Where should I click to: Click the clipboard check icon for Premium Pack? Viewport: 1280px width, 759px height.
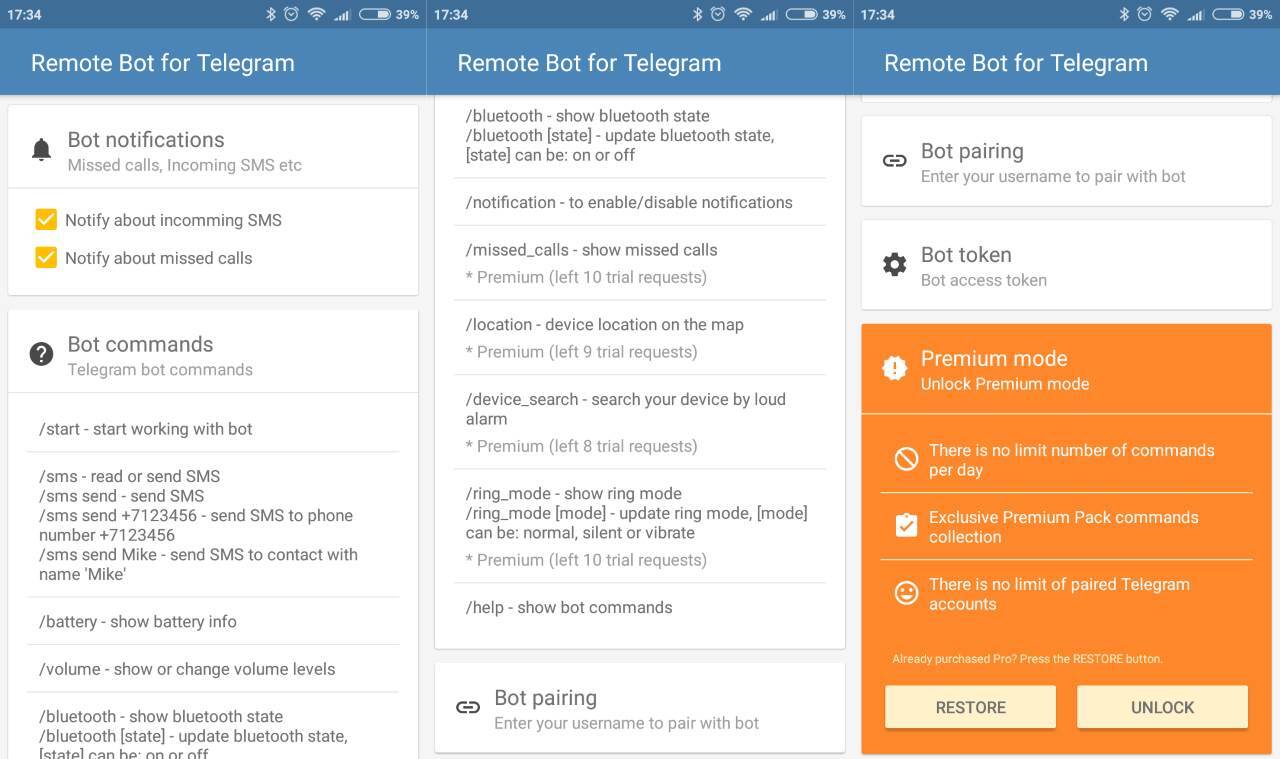pos(906,526)
